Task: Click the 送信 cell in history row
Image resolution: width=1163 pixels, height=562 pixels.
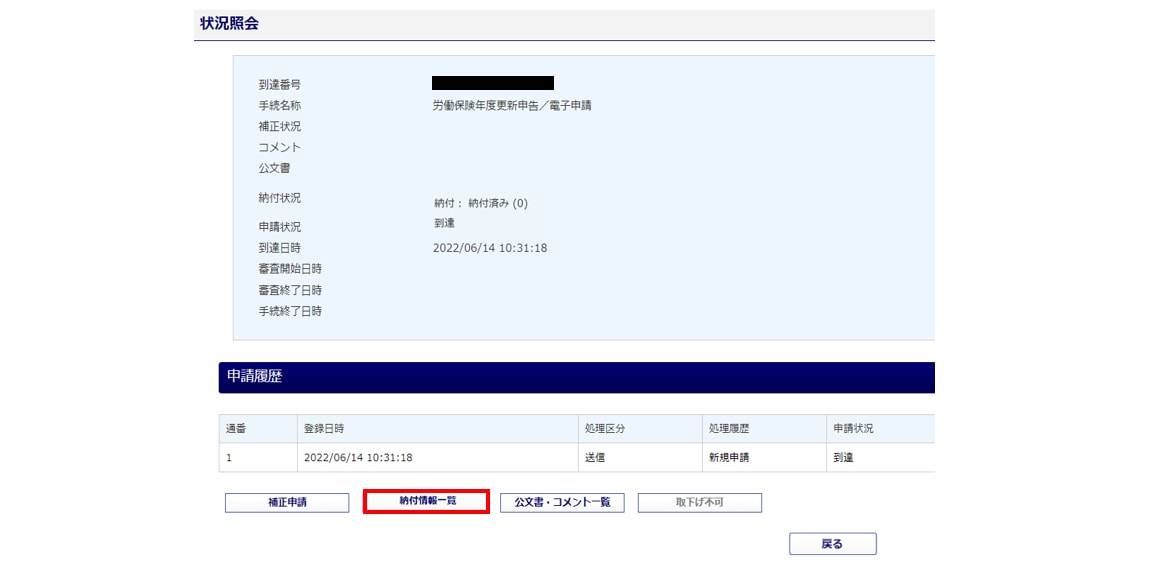Action: tap(595, 458)
